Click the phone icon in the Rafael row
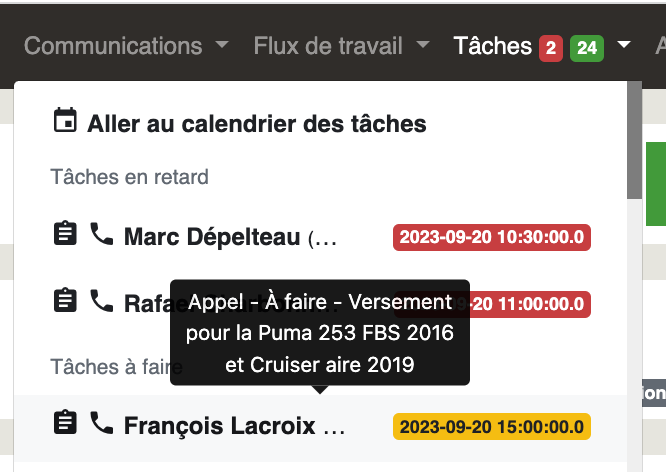666x472 pixels. (102, 301)
